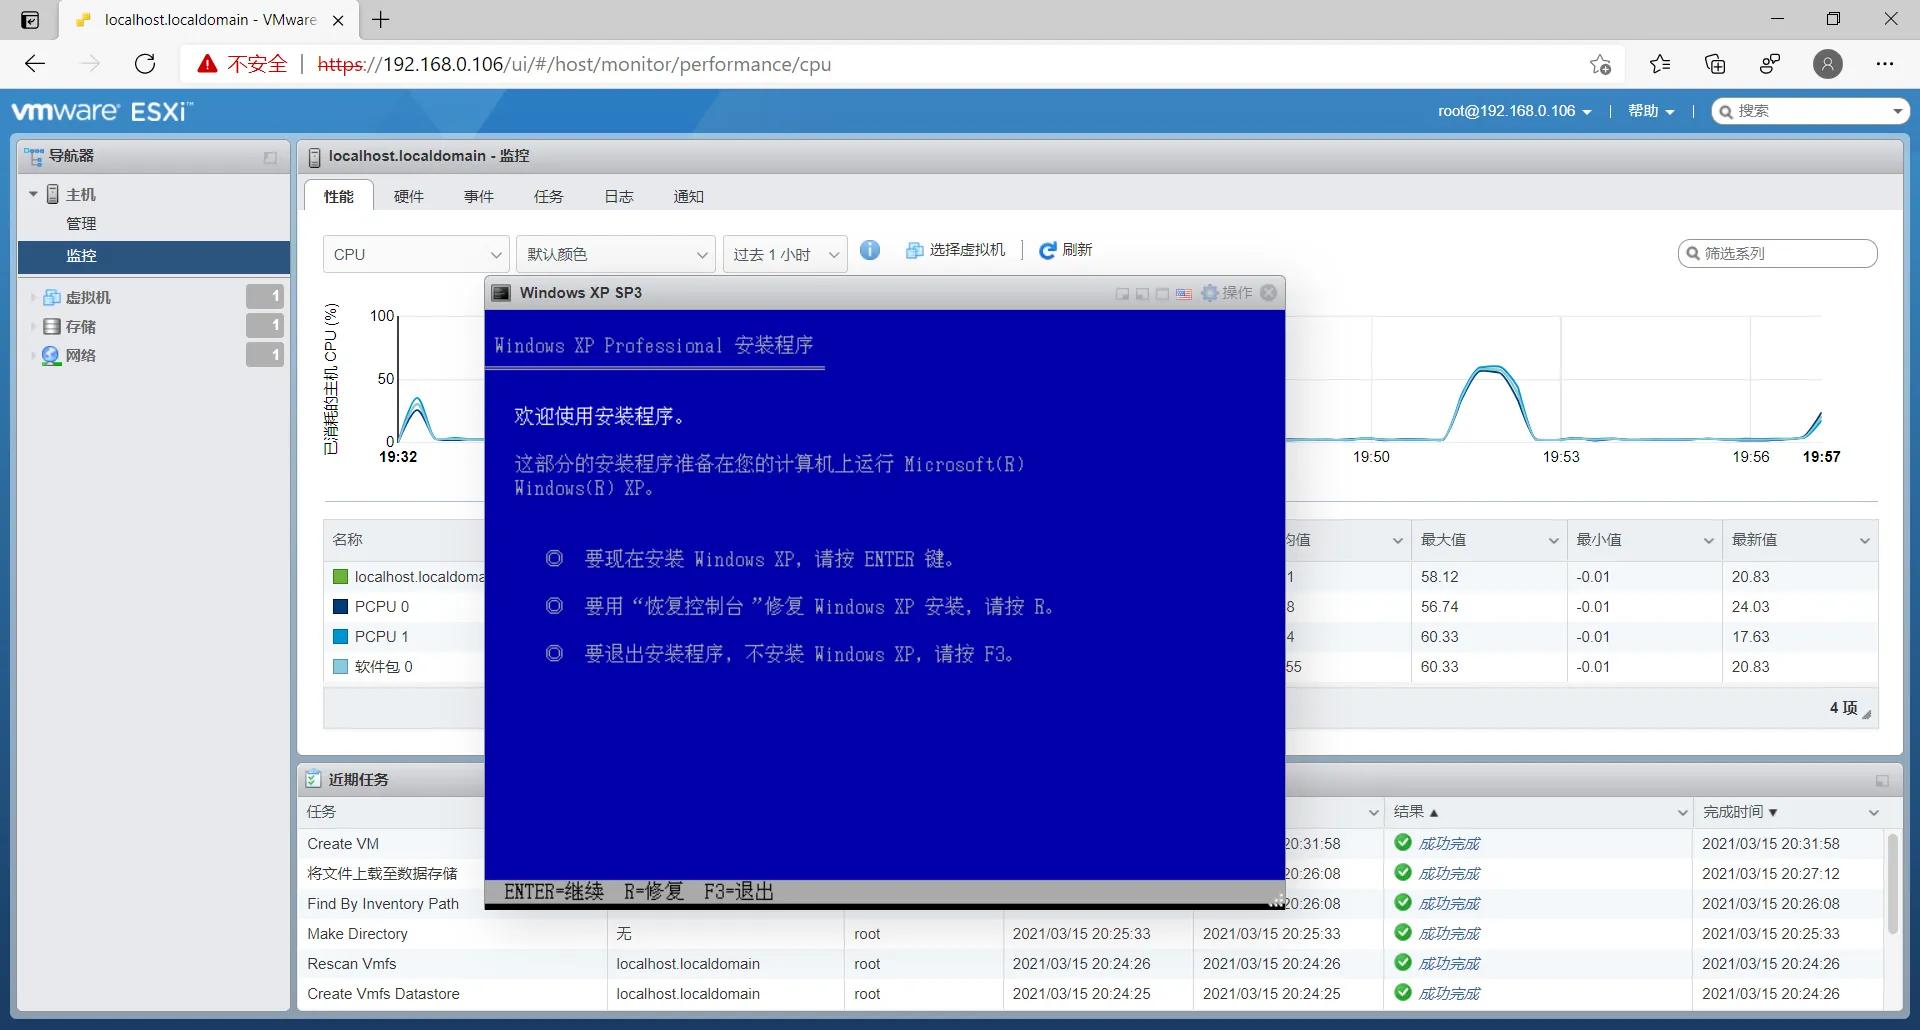
Task: Toggle PCPU 0 series color swatch
Action: [x=340, y=607]
